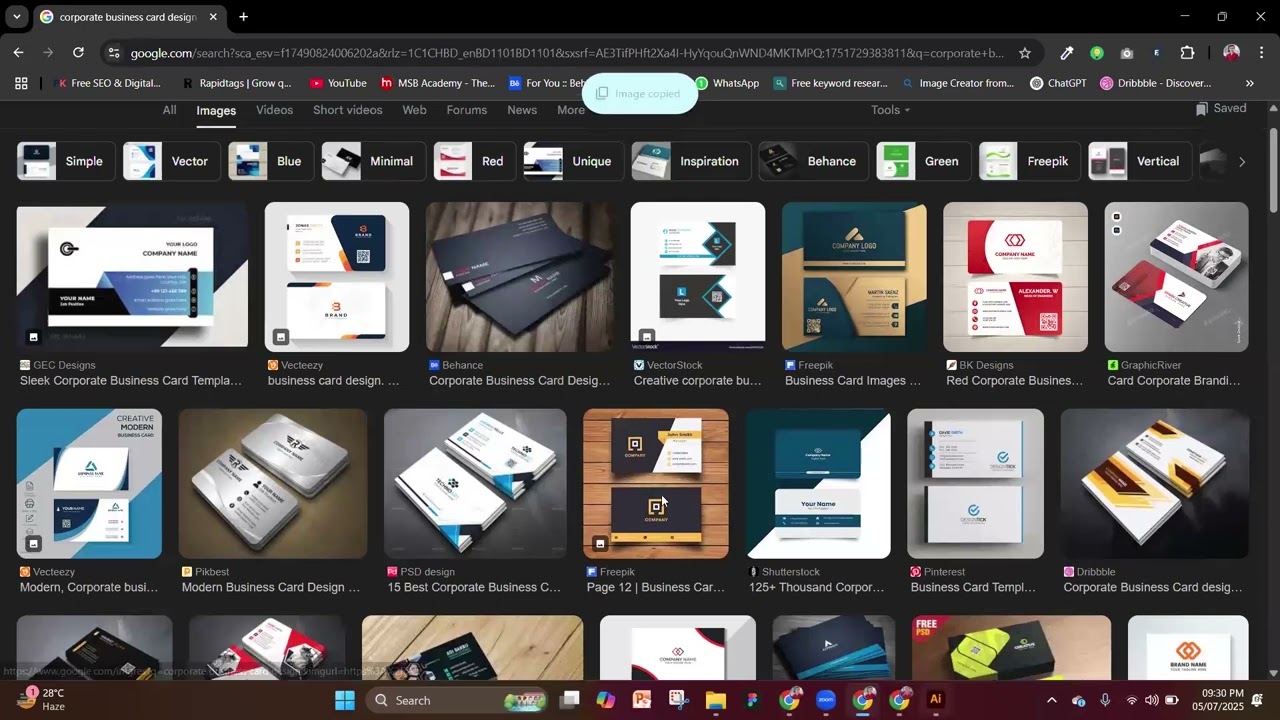Open the GraphicRiver Card Corporate Branding image

tap(1177, 277)
